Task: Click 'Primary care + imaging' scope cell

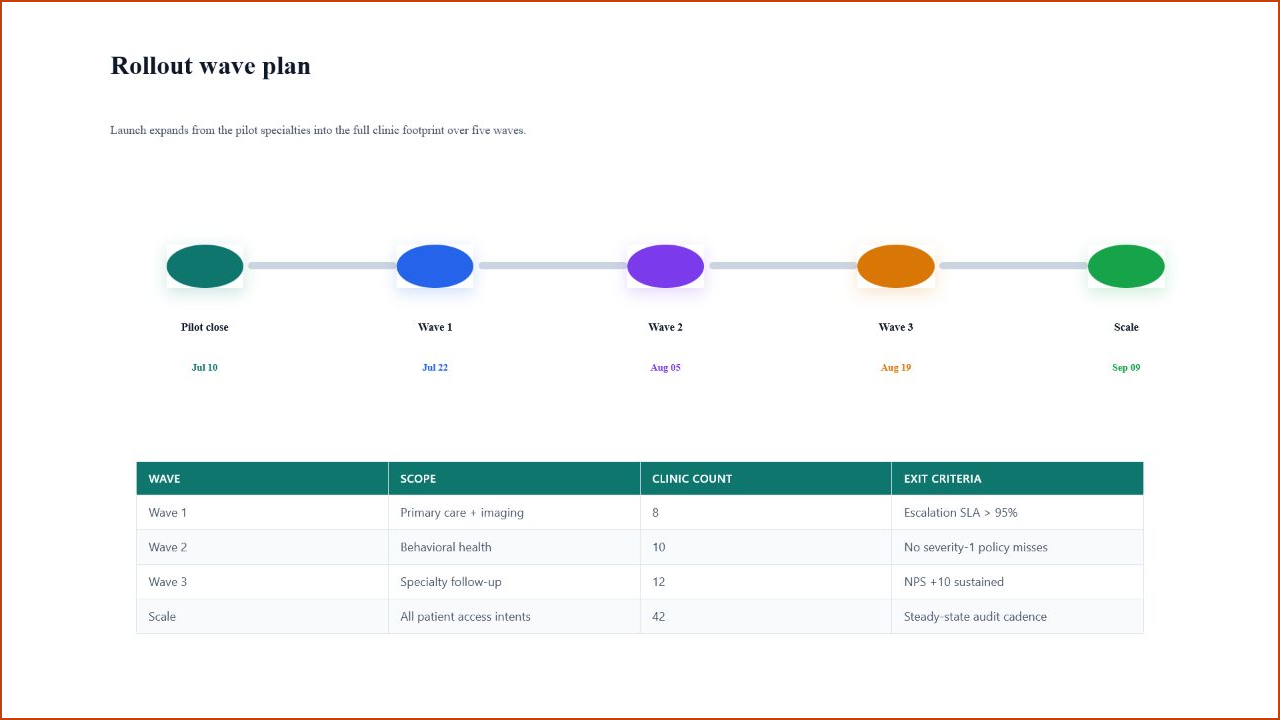Action: [514, 512]
